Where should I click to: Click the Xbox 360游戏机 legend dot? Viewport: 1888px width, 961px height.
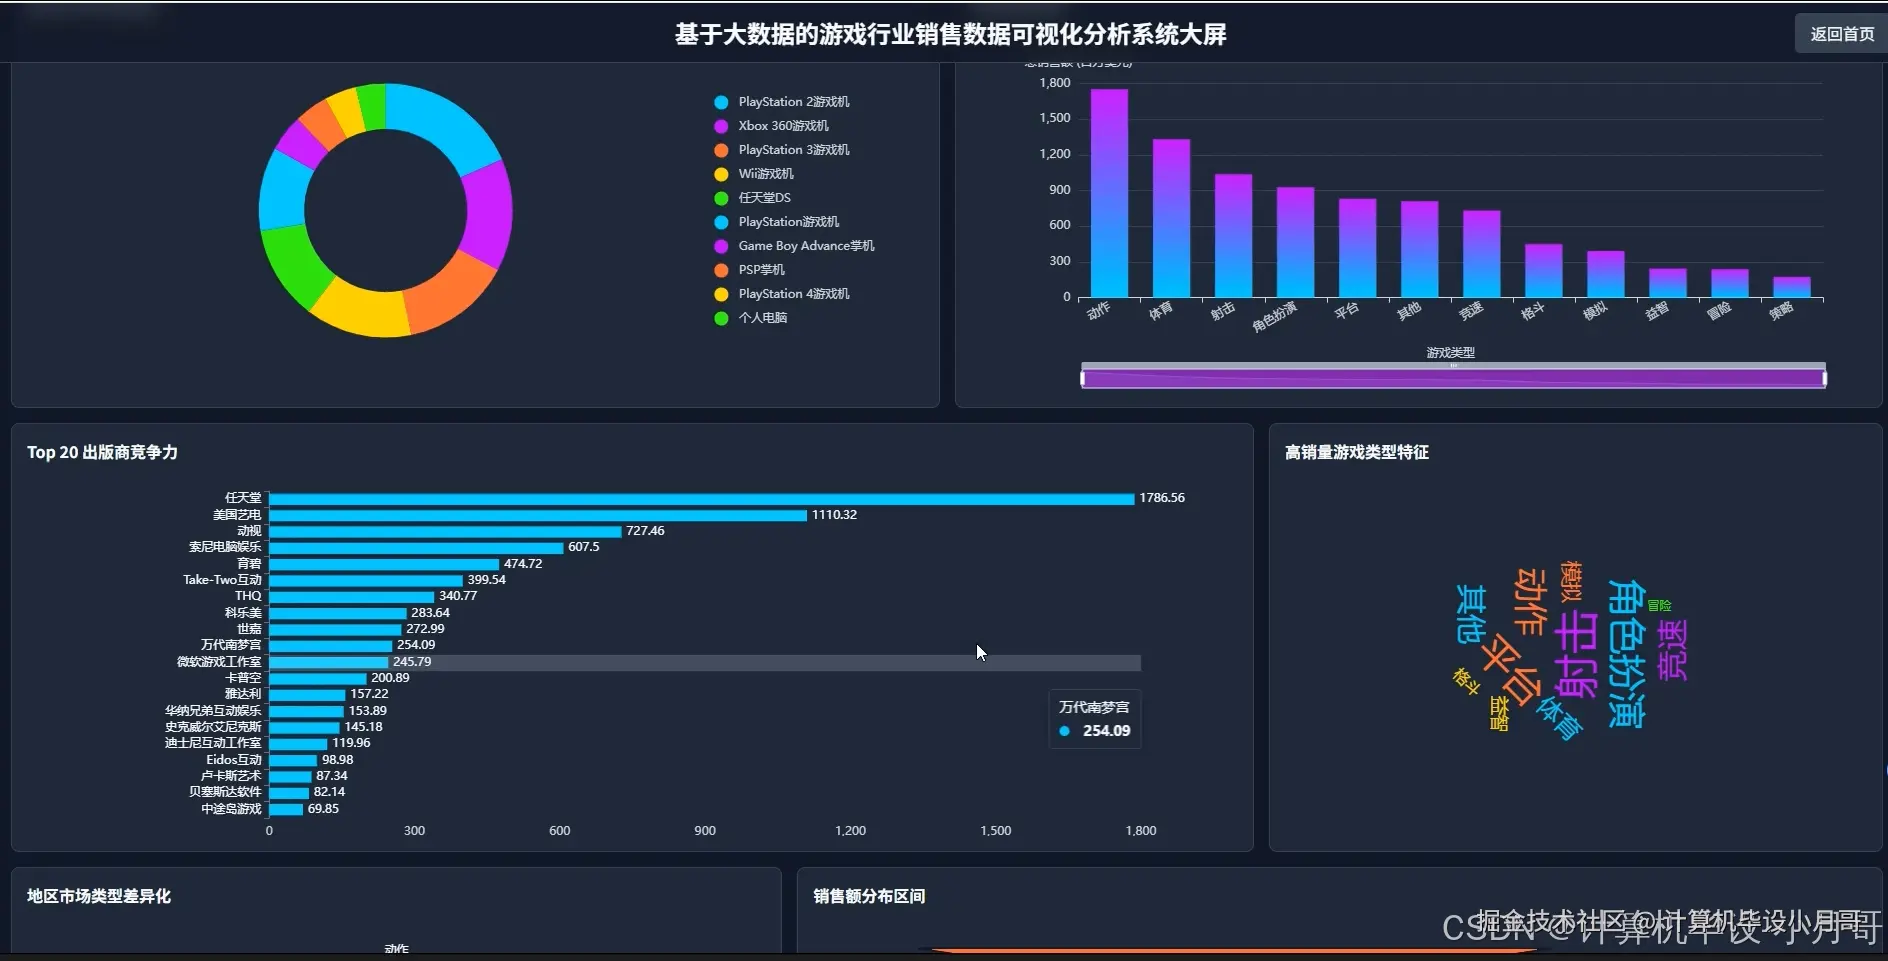point(720,125)
